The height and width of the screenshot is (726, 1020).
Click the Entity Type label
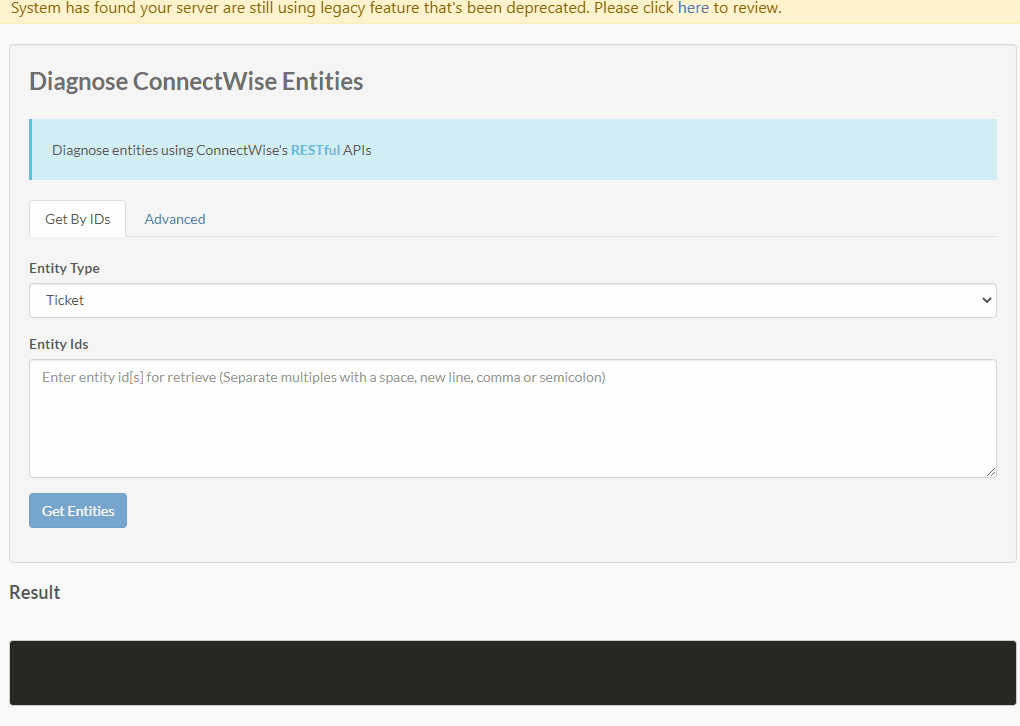(x=64, y=268)
